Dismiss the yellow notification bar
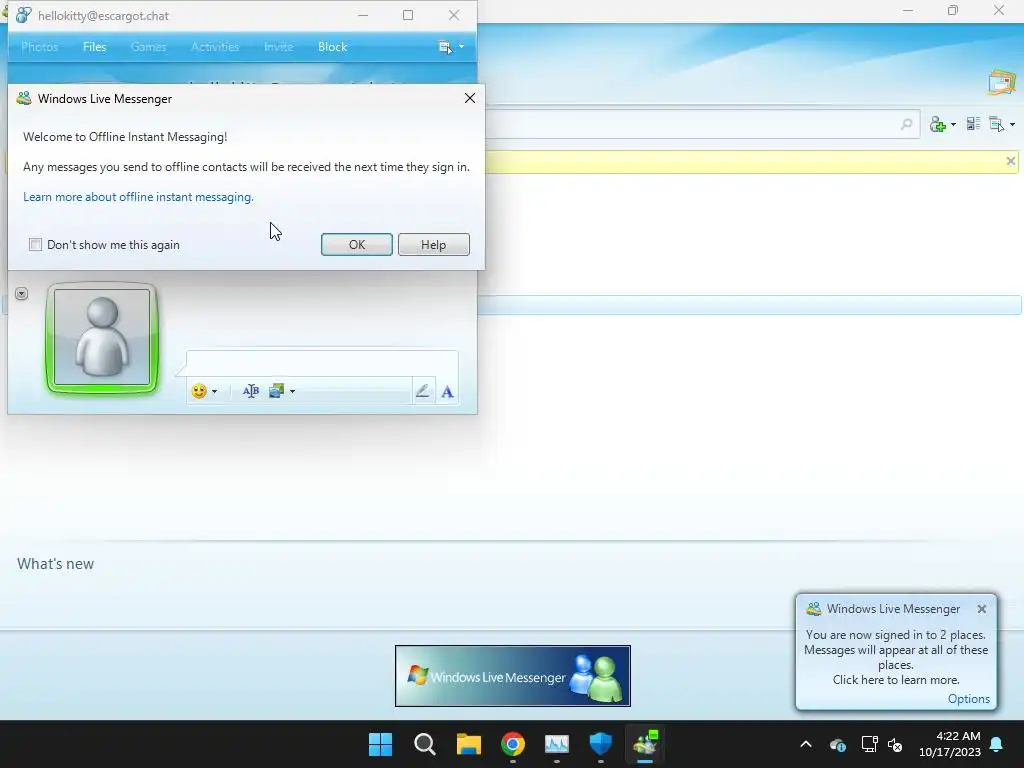This screenshot has width=1024, height=768. click(1010, 161)
